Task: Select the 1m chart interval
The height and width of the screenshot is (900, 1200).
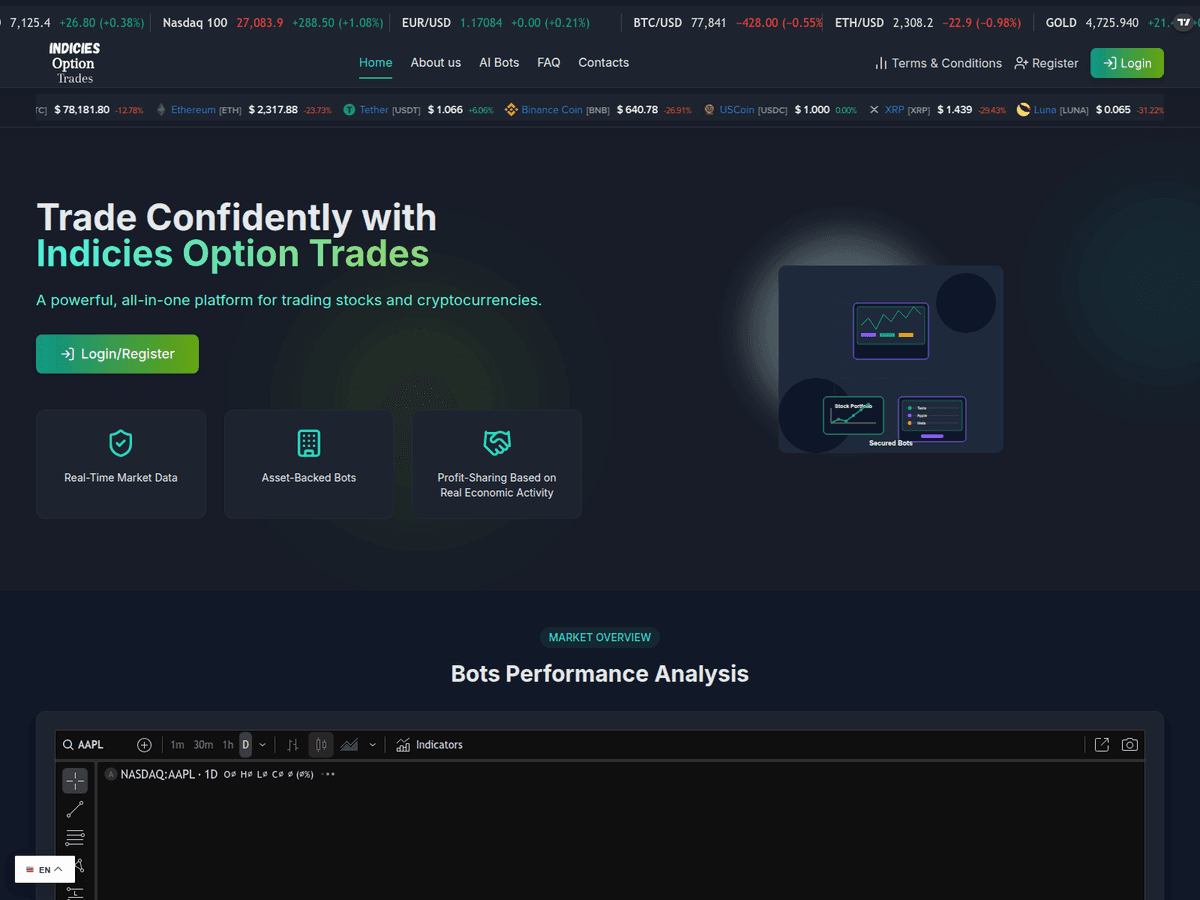Action: coord(177,745)
